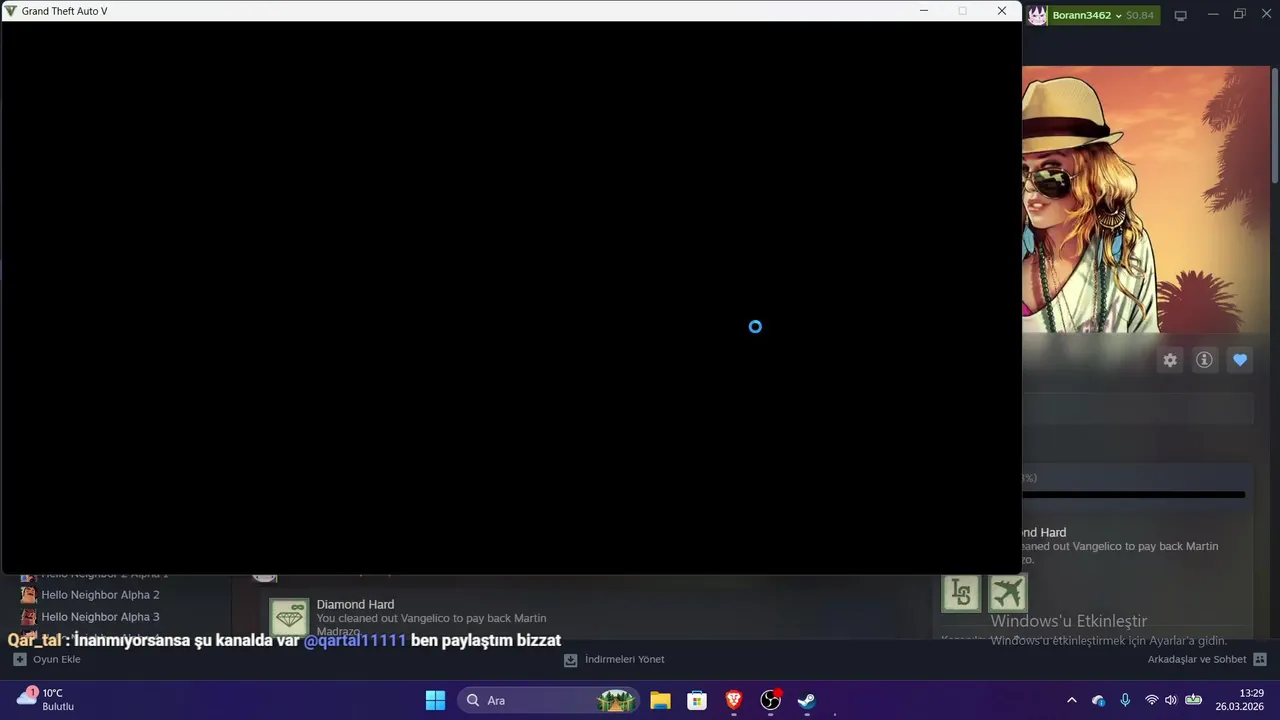
Task: Expand the Borann3462 account dropdown
Action: (1086, 15)
